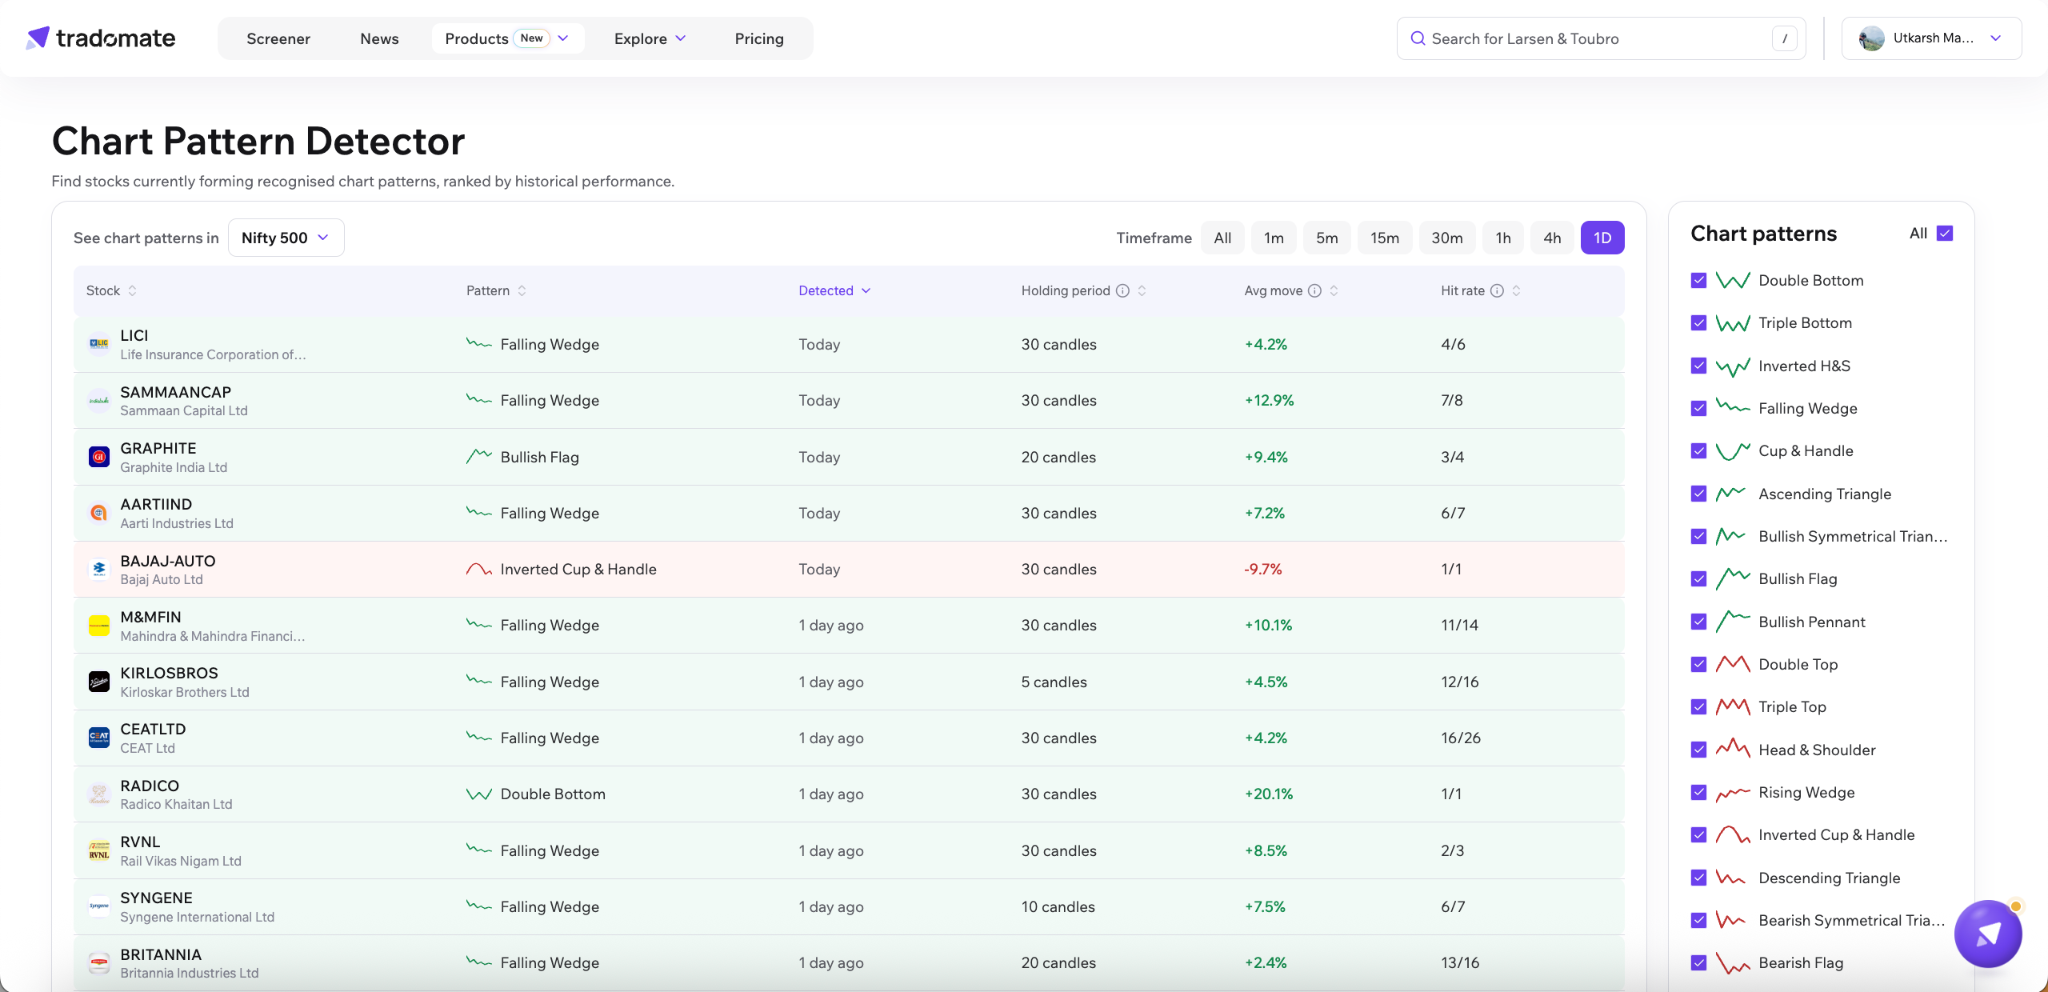Select the 15m timeframe
Image resolution: width=2048 pixels, height=992 pixels.
tap(1384, 238)
